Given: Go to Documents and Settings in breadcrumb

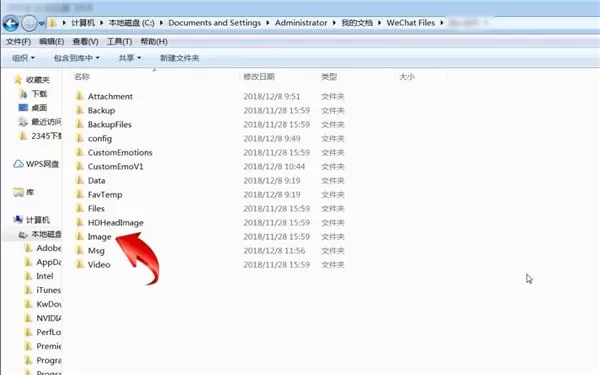Looking at the screenshot, I should tap(215, 23).
